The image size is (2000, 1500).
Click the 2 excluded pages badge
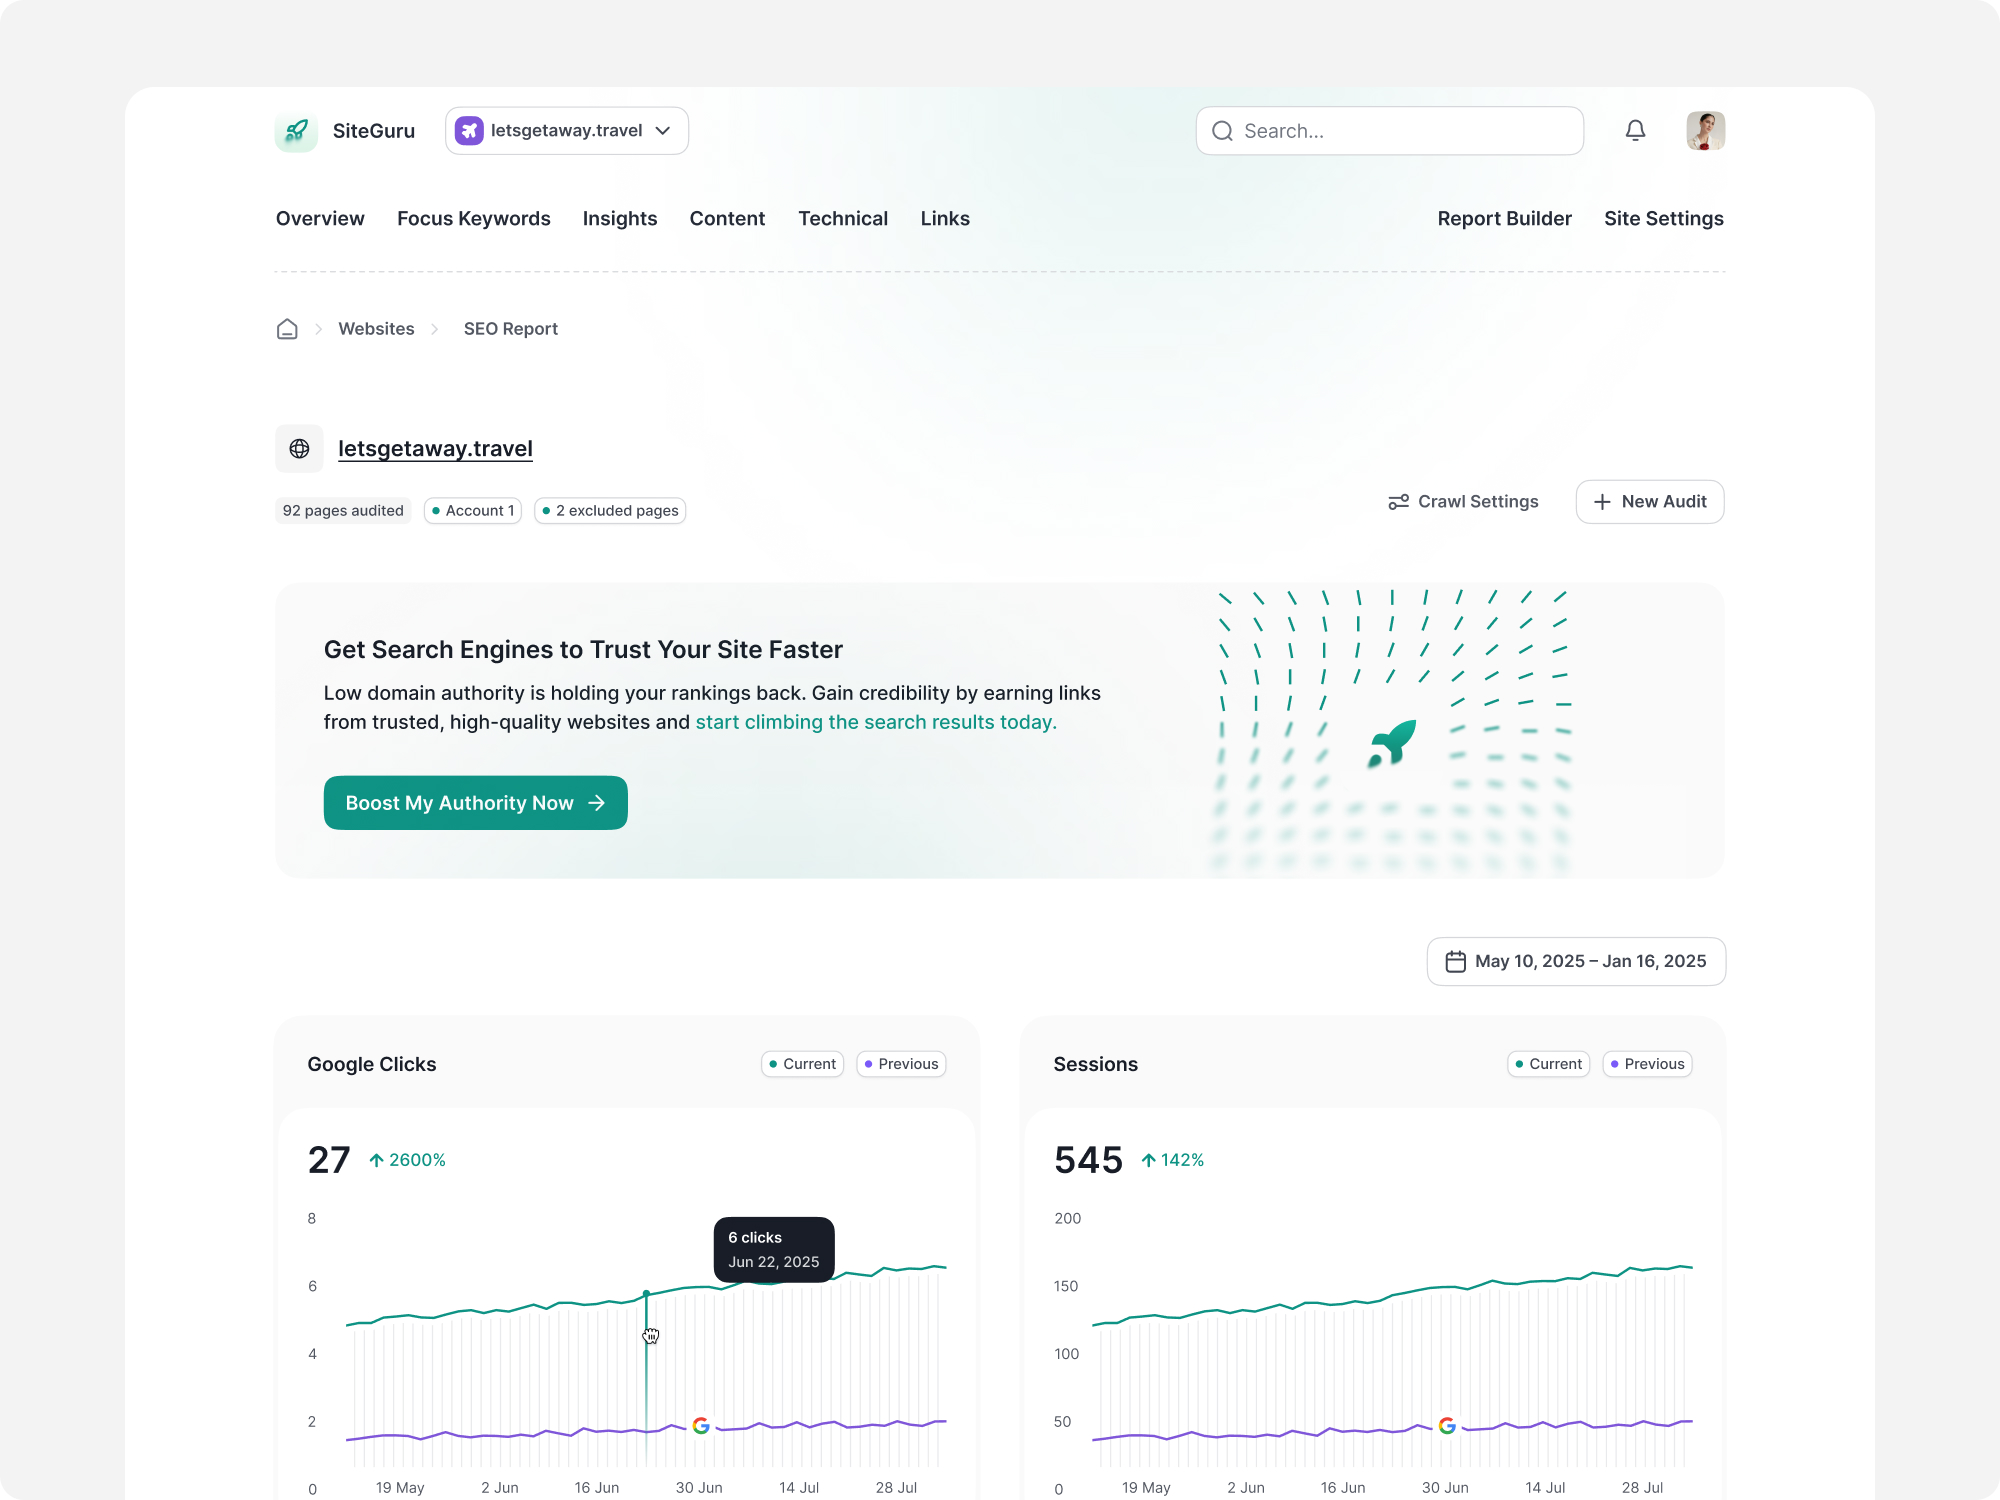pos(610,511)
